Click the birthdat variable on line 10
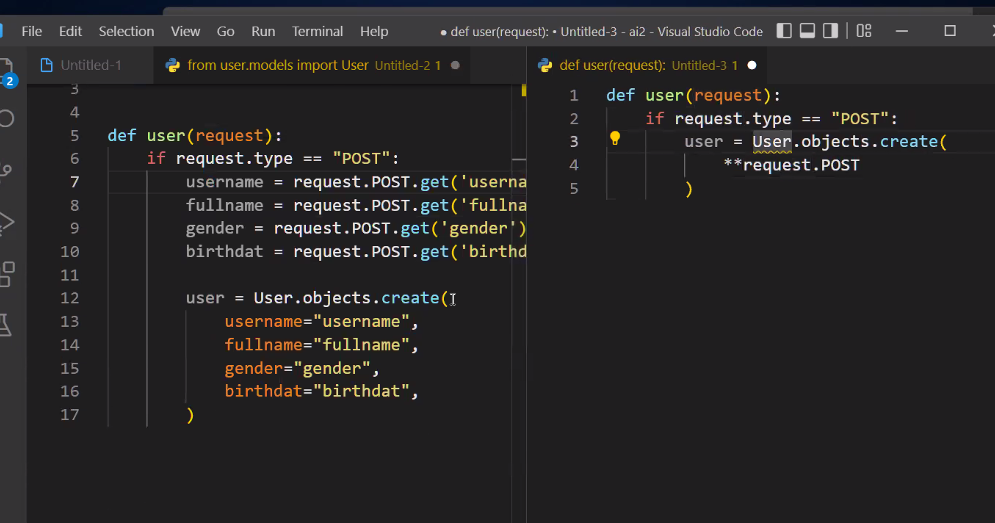 click(x=225, y=252)
